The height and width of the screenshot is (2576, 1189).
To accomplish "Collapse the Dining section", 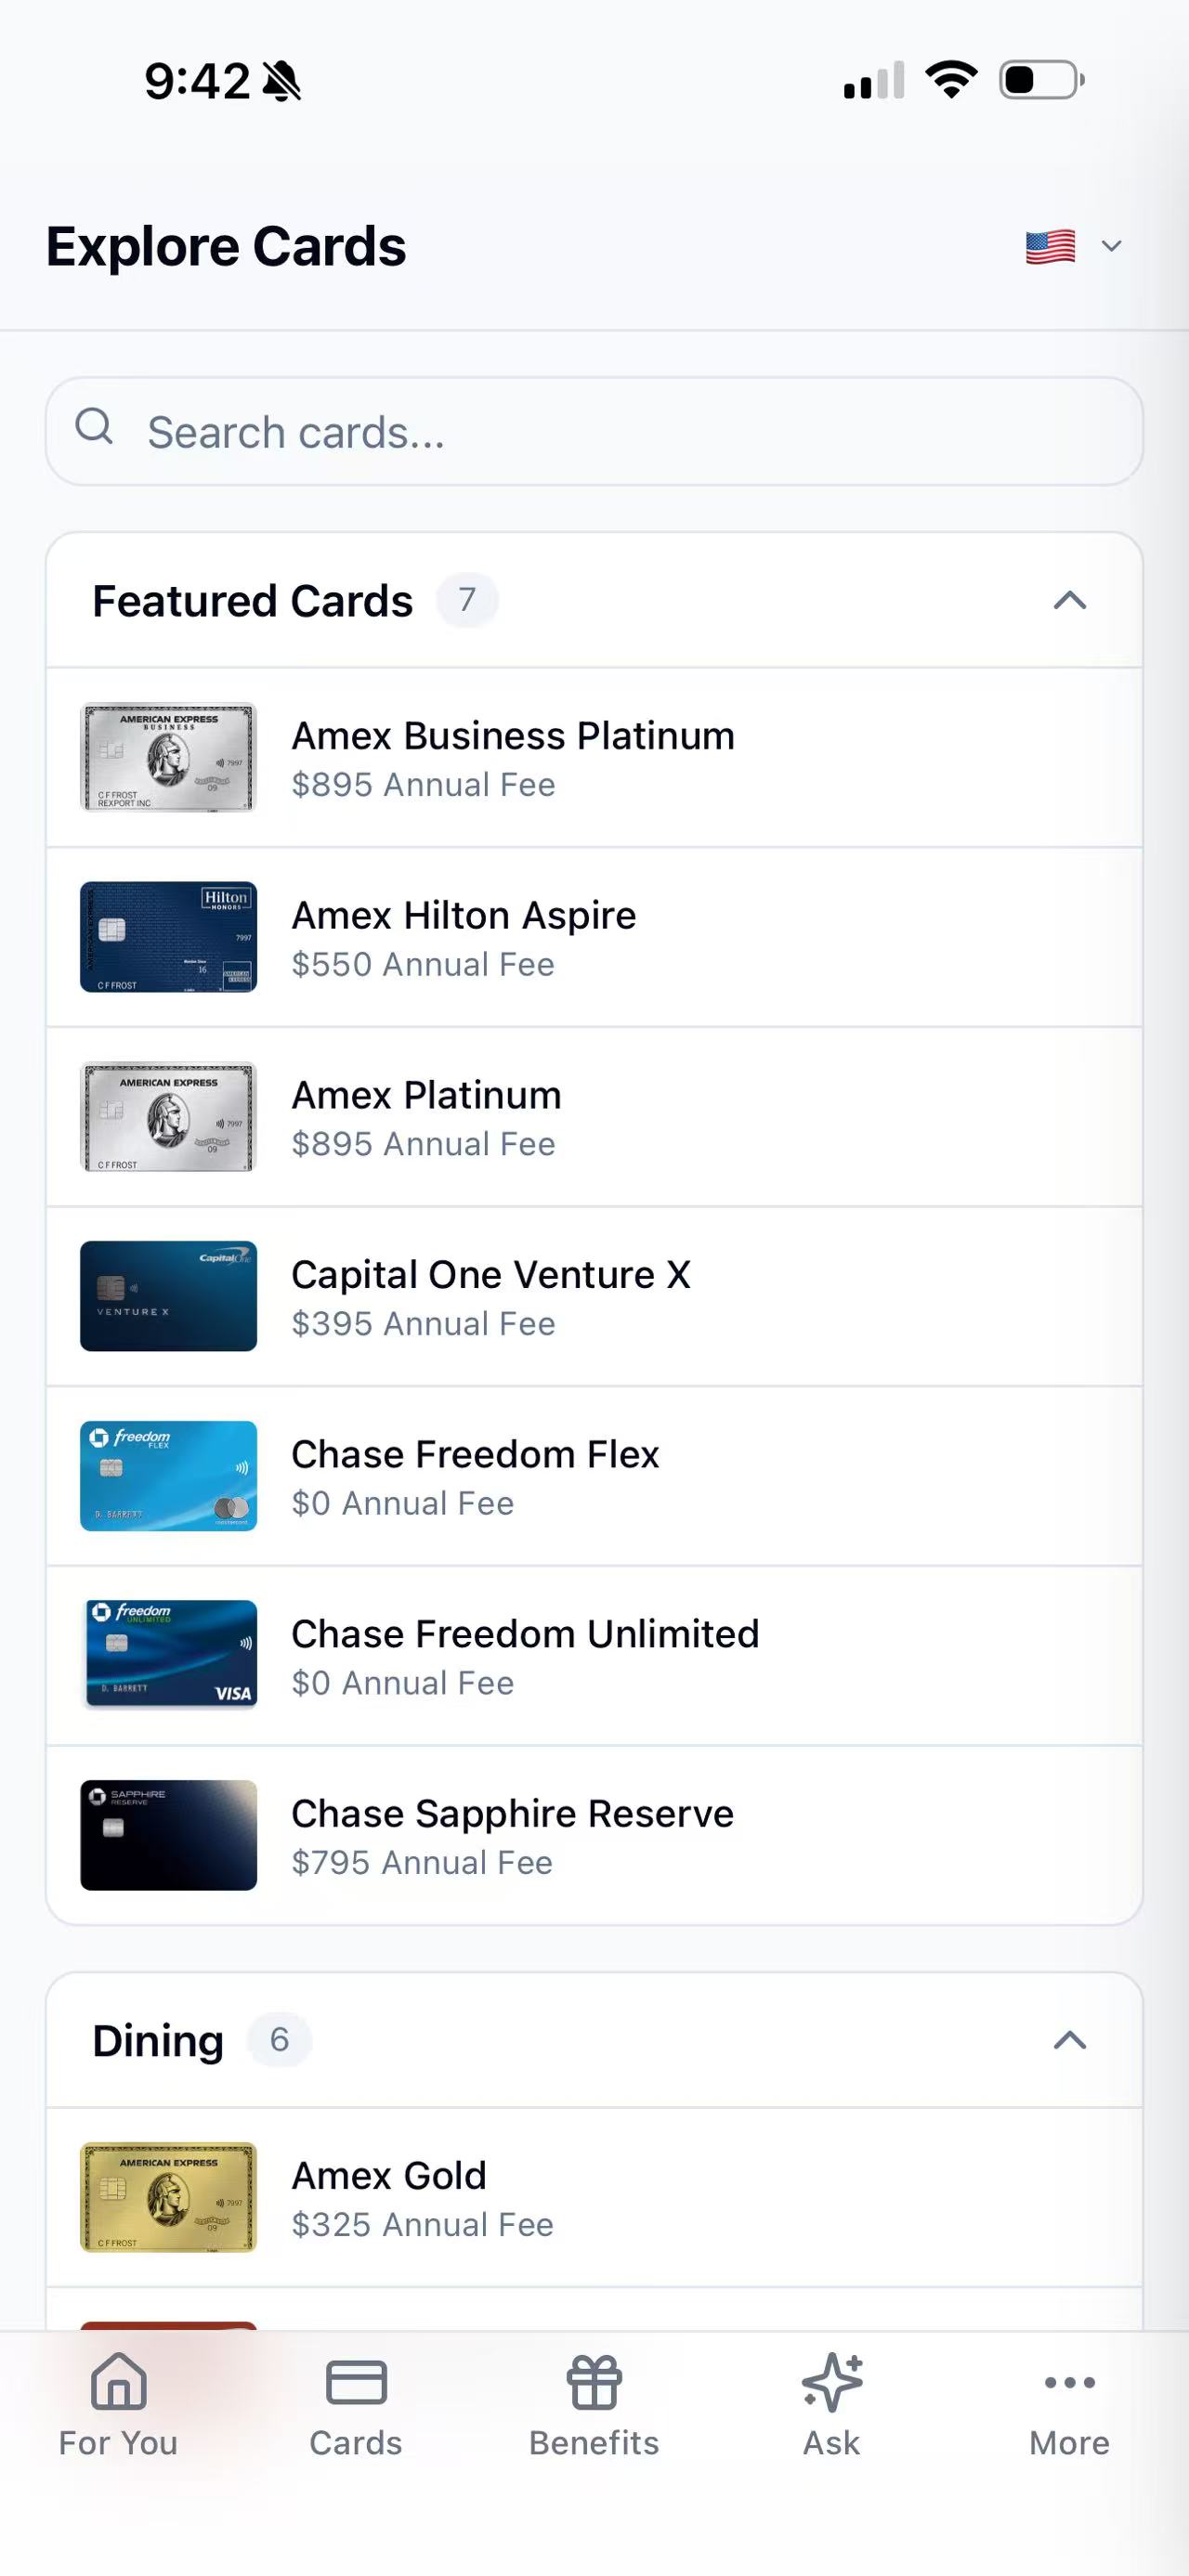I will click(x=1069, y=2040).
